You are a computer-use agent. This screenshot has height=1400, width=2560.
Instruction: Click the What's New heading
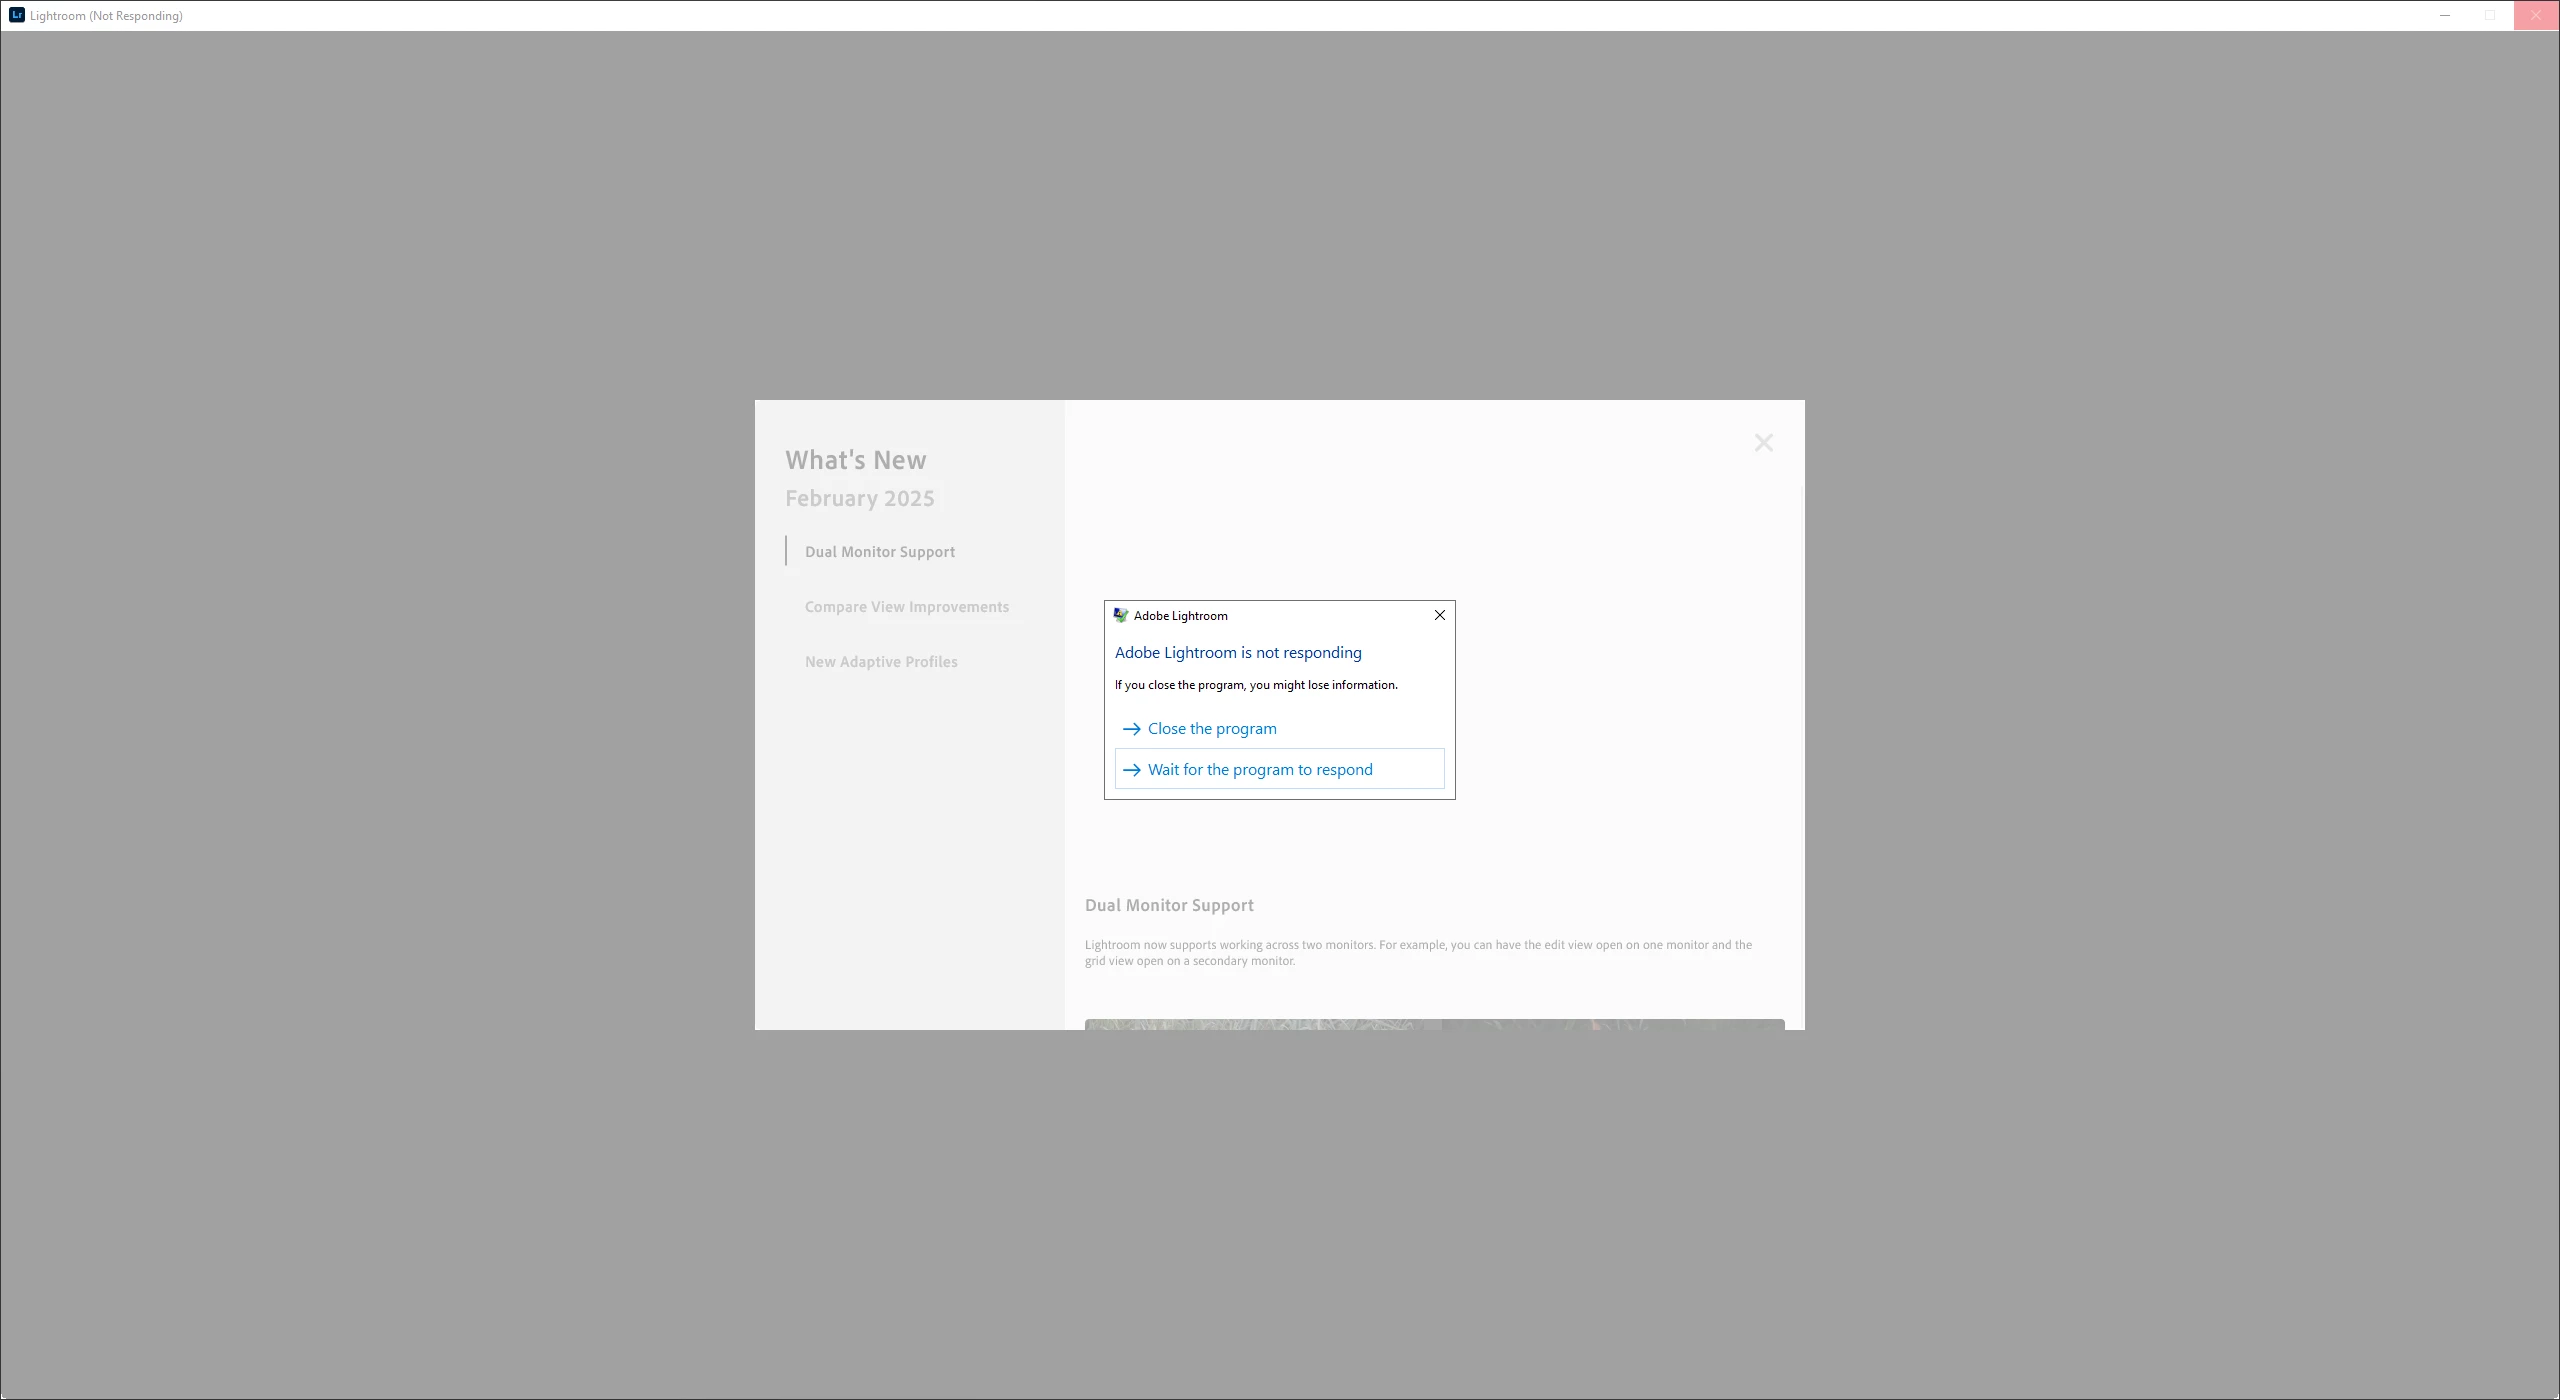pos(855,460)
